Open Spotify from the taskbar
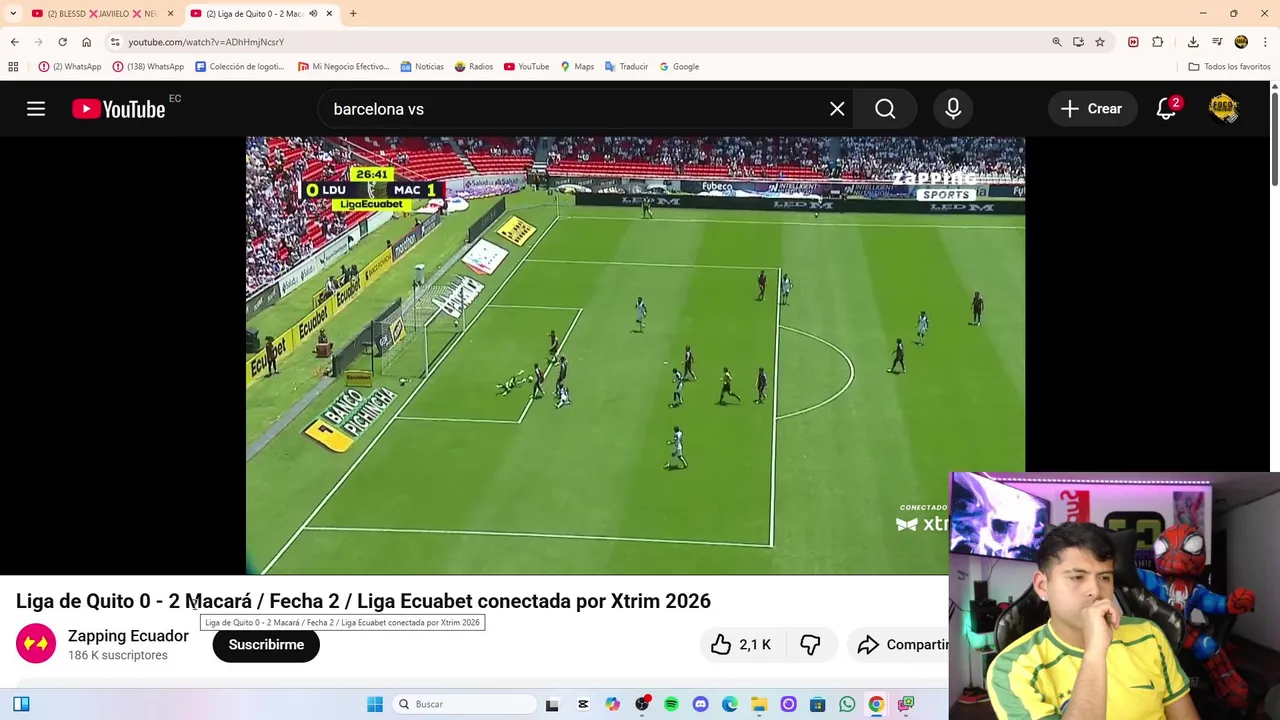Image resolution: width=1280 pixels, height=720 pixels. [x=671, y=704]
